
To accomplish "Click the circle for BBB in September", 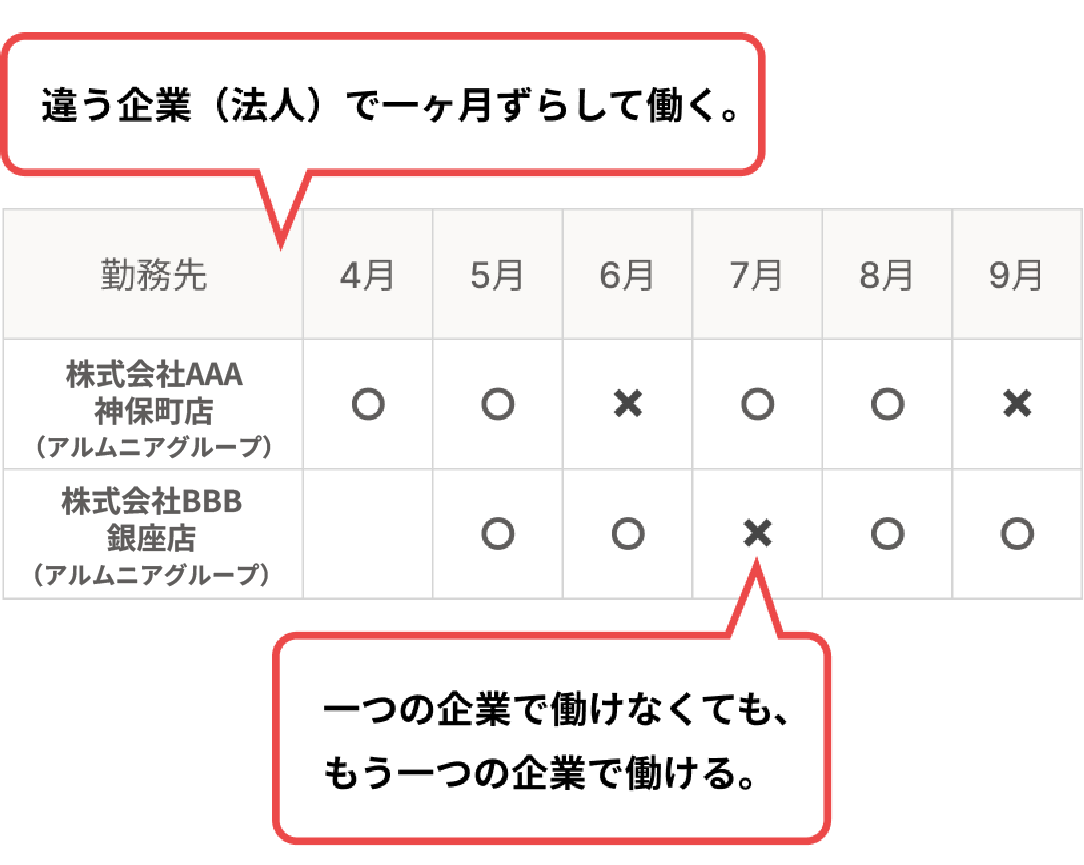I will (x=1017, y=534).
